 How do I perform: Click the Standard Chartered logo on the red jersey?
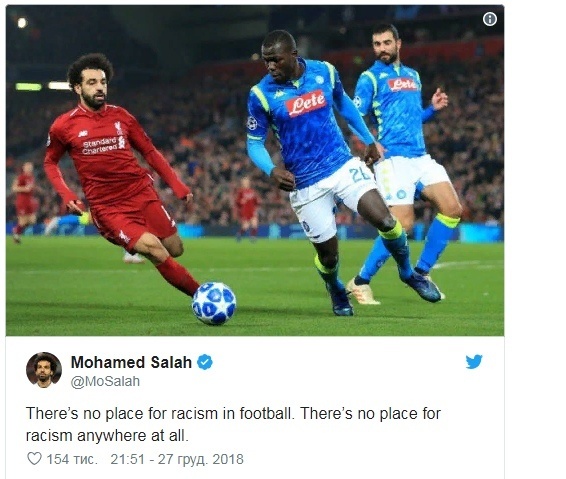[x=101, y=145]
